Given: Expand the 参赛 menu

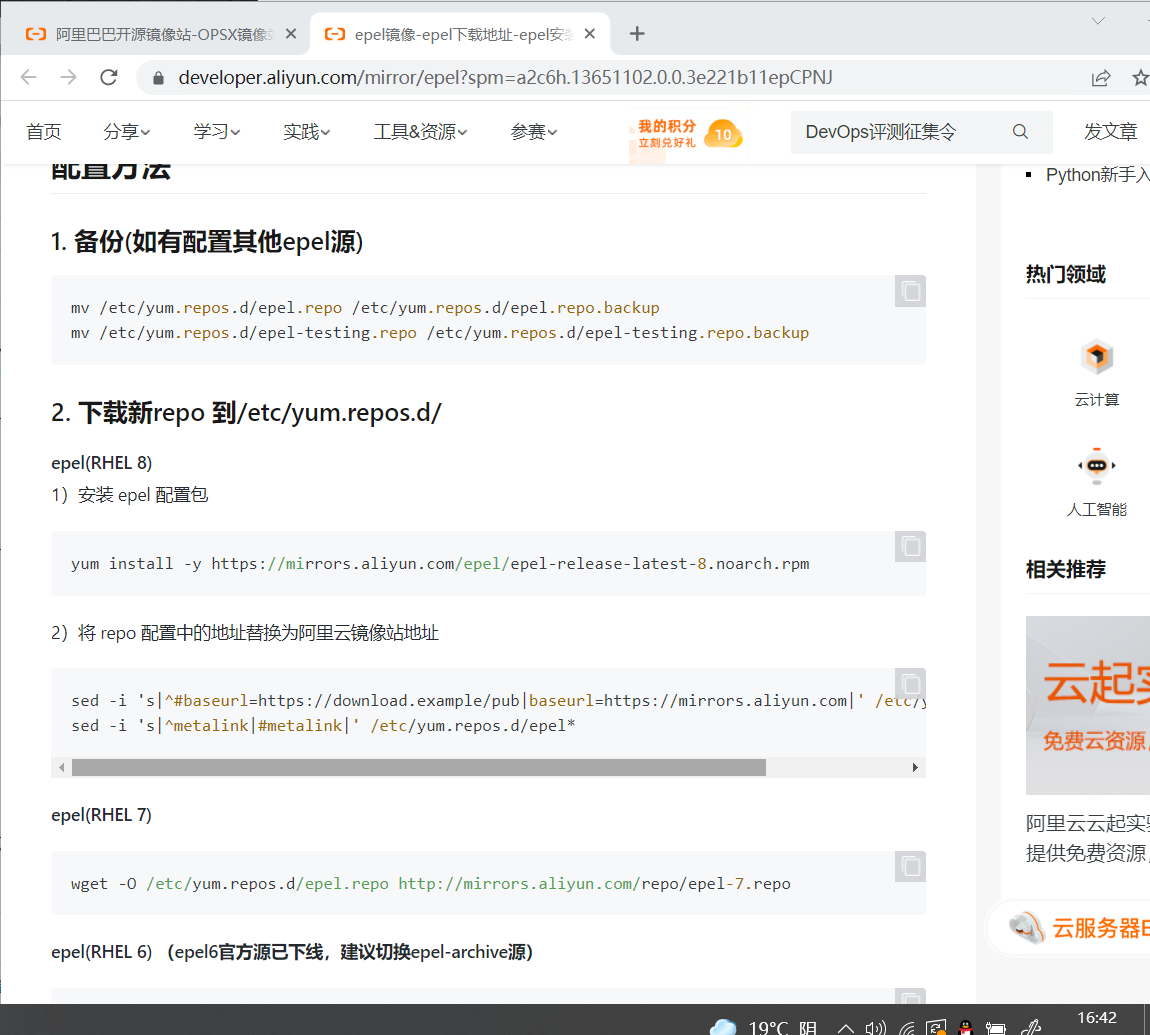Looking at the screenshot, I should click(x=533, y=132).
